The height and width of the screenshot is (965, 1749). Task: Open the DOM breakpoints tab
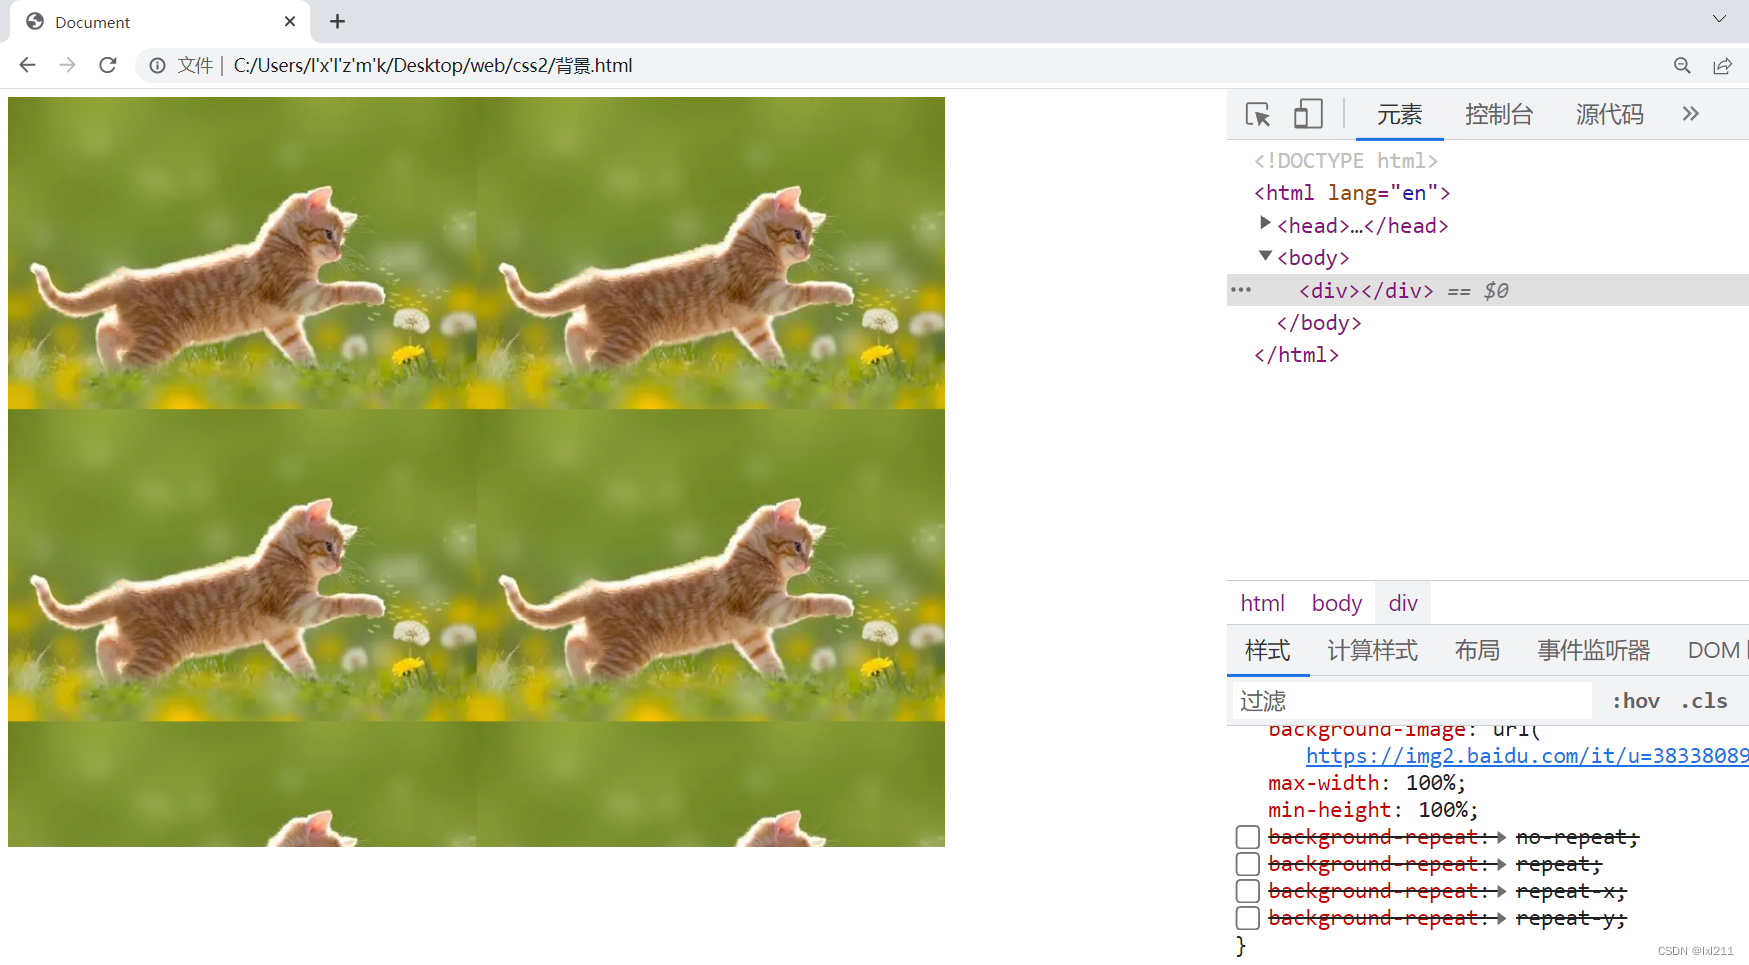pyautogui.click(x=1717, y=651)
